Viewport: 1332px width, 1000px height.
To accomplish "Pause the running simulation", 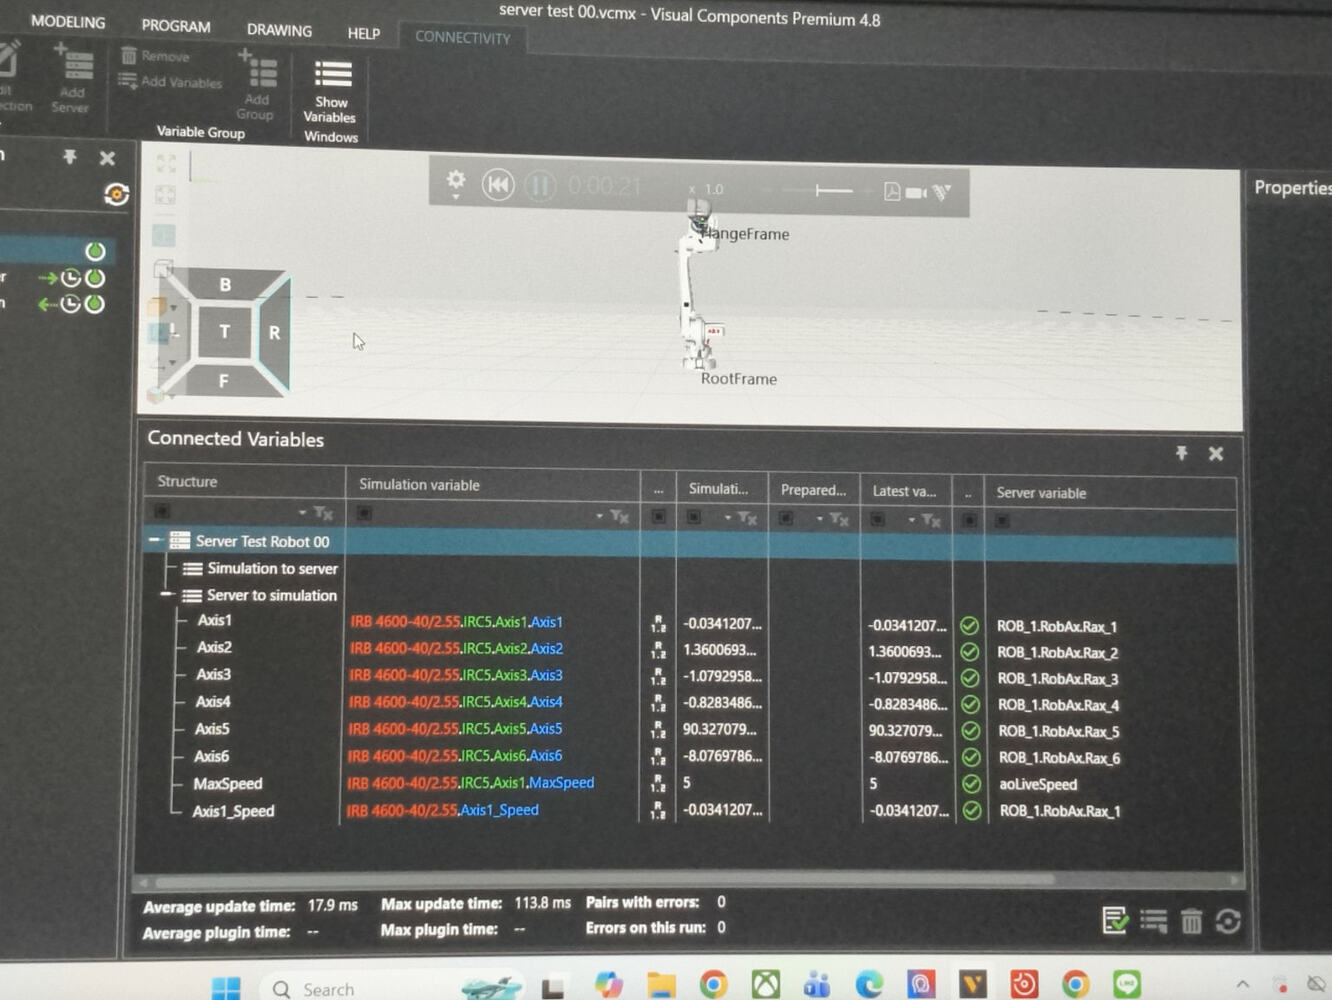I will pos(540,185).
